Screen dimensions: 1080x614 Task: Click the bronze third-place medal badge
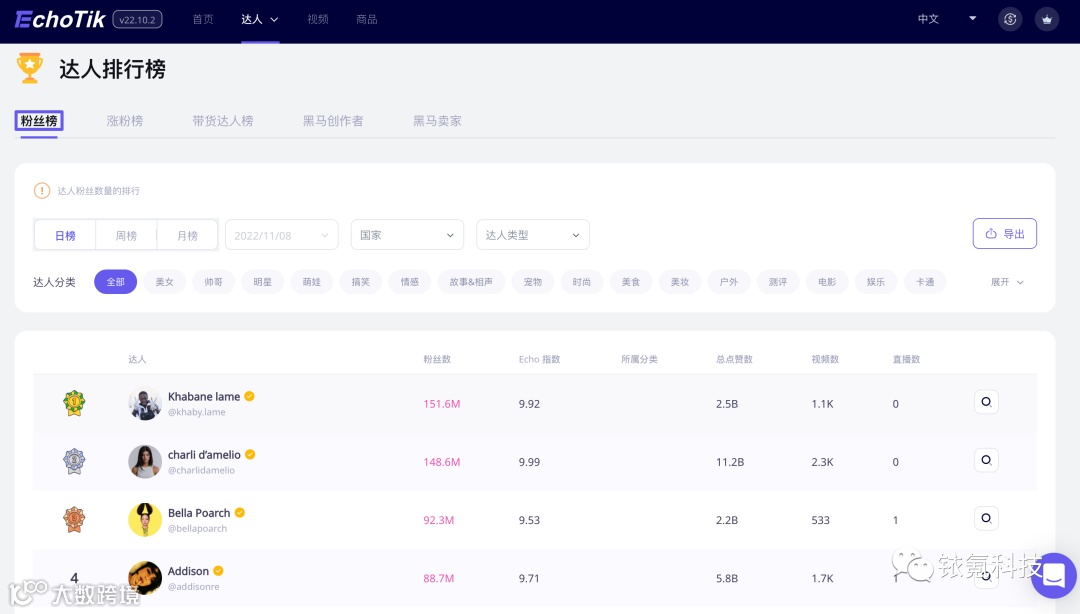[74, 519]
